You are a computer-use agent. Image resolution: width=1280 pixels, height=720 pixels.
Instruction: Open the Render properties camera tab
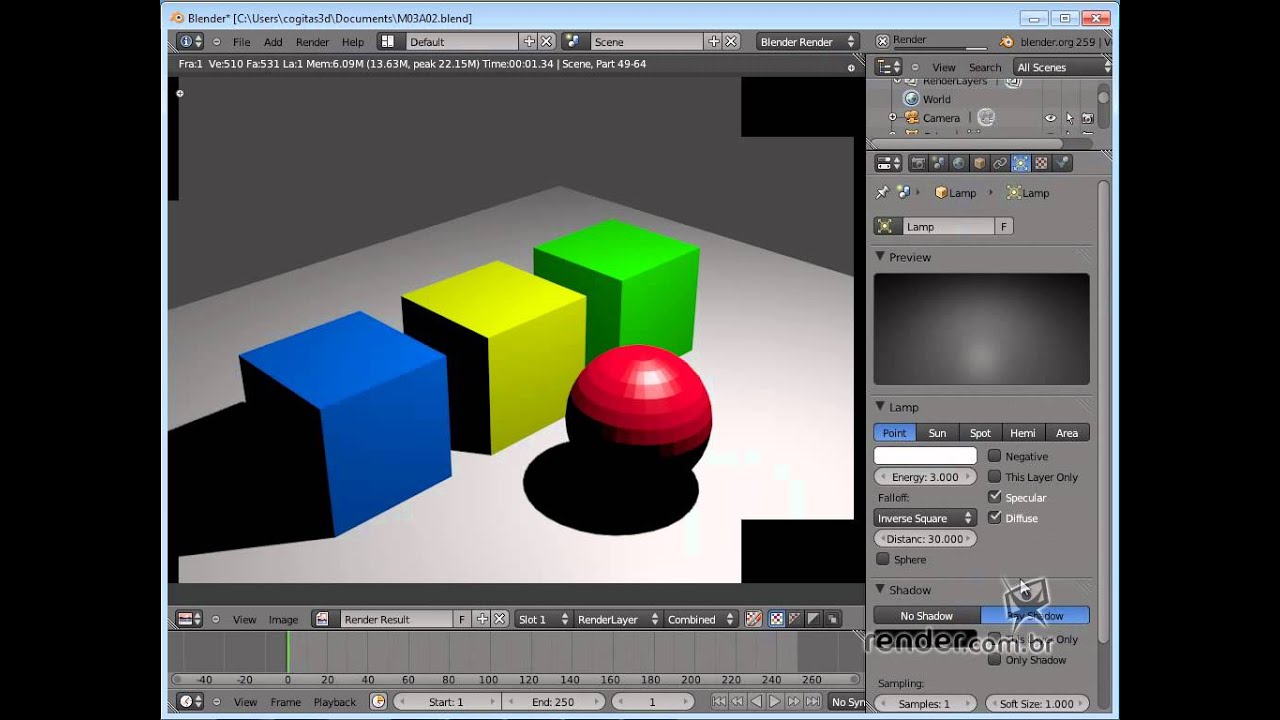(x=918, y=163)
